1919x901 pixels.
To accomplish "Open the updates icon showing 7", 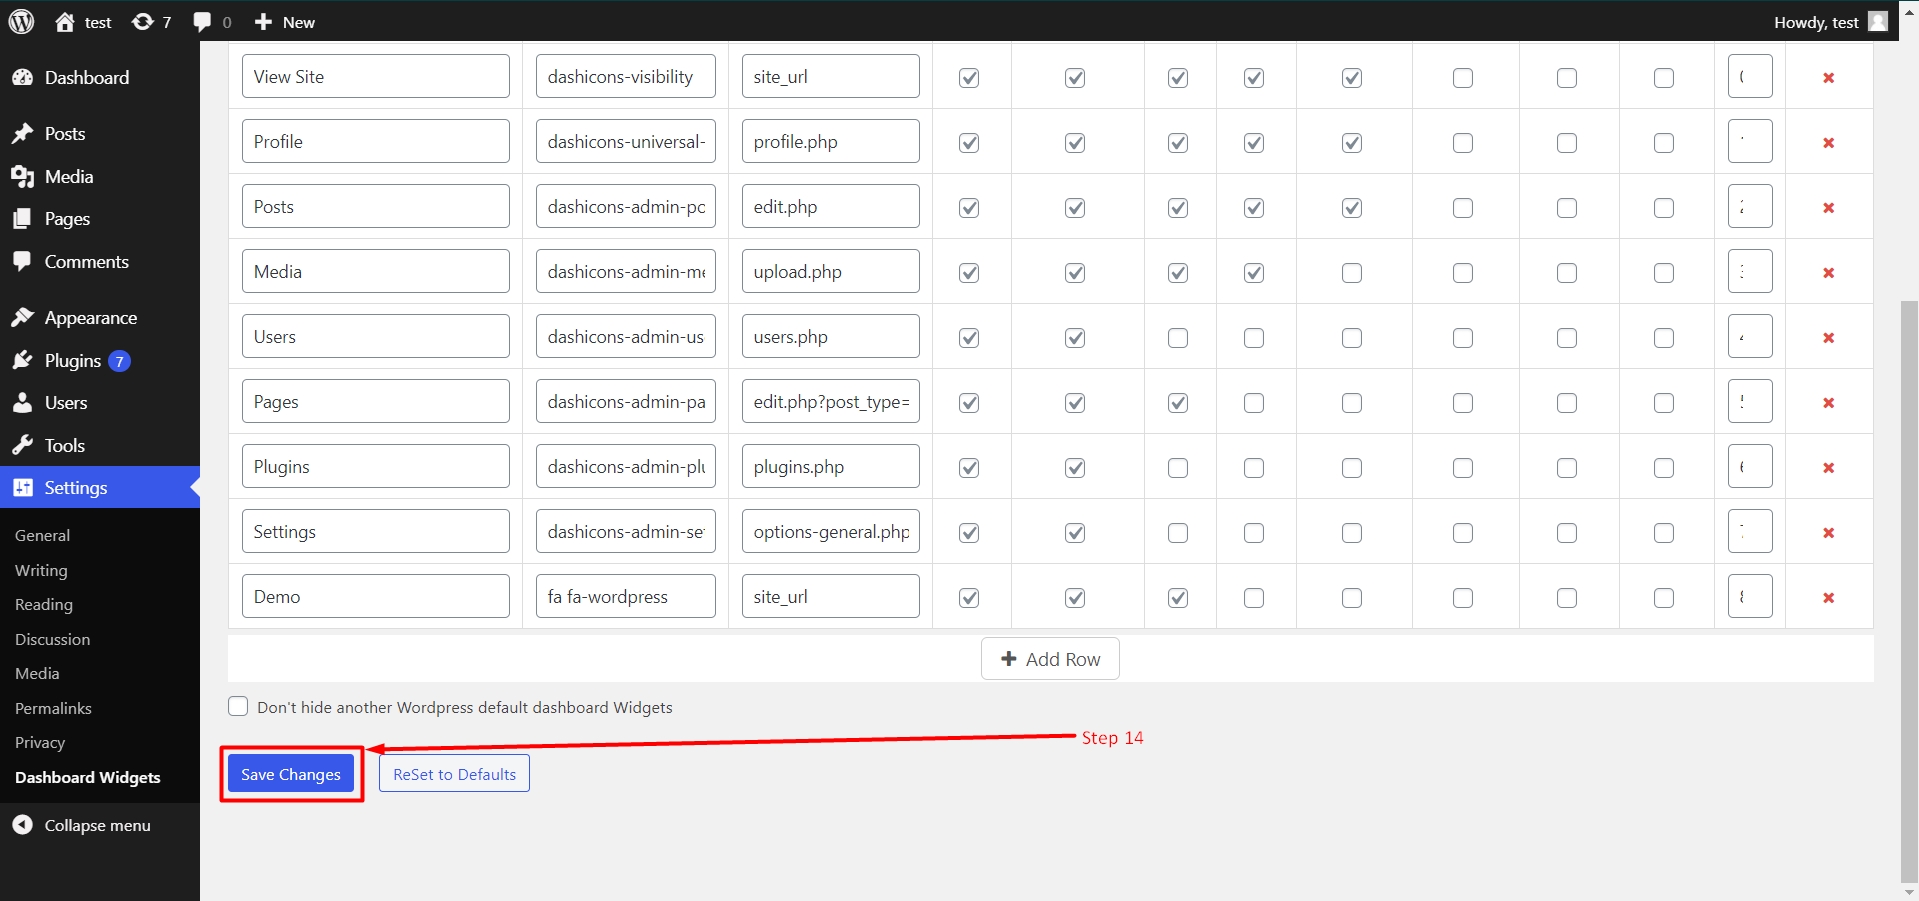I will tap(142, 22).
